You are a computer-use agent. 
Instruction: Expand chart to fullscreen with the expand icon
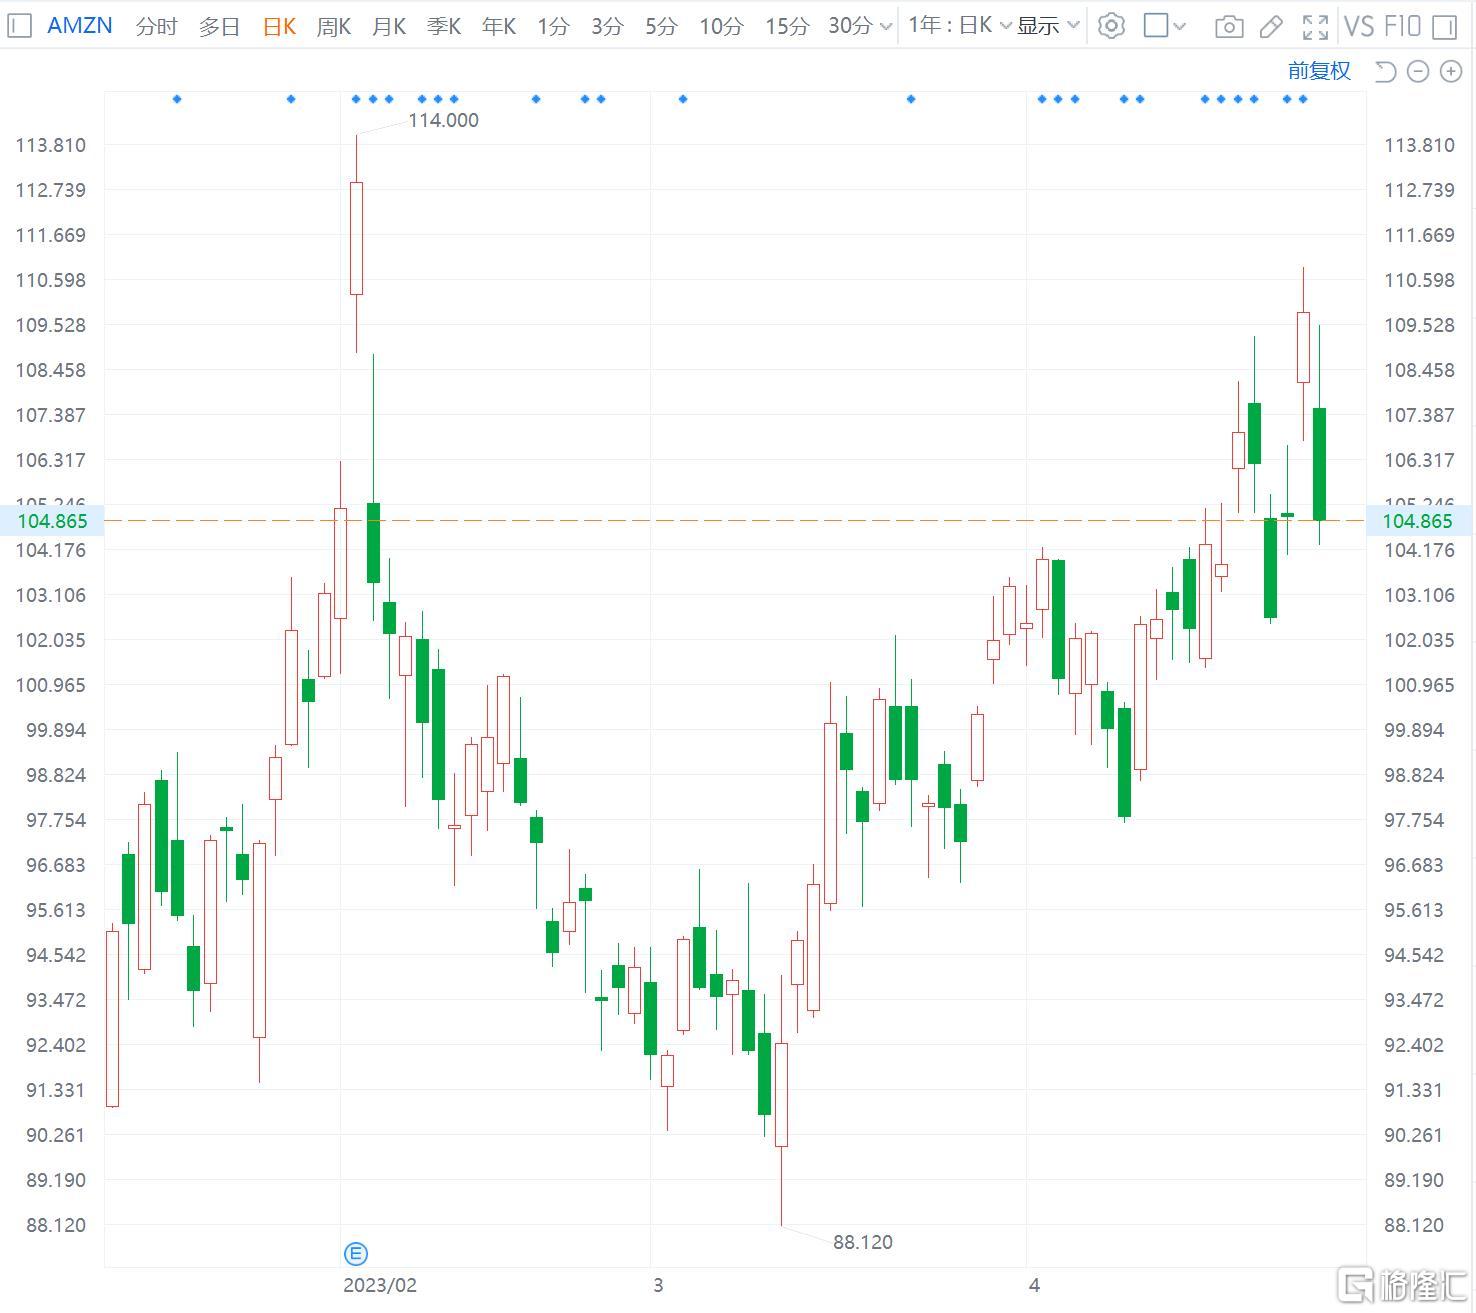1315,27
